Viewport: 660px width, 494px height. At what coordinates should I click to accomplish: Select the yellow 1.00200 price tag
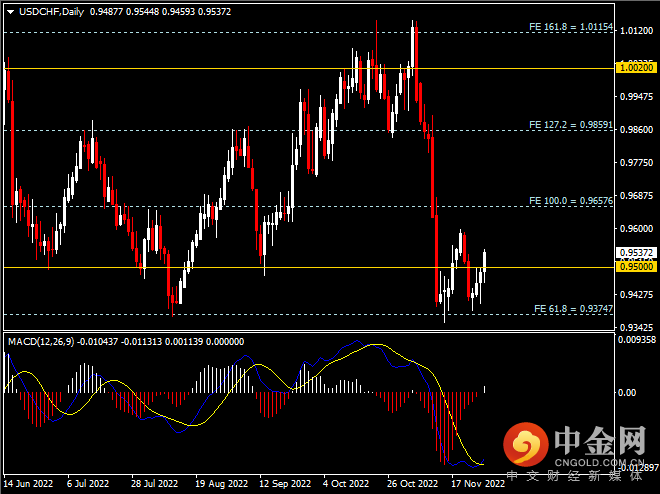(x=636, y=68)
